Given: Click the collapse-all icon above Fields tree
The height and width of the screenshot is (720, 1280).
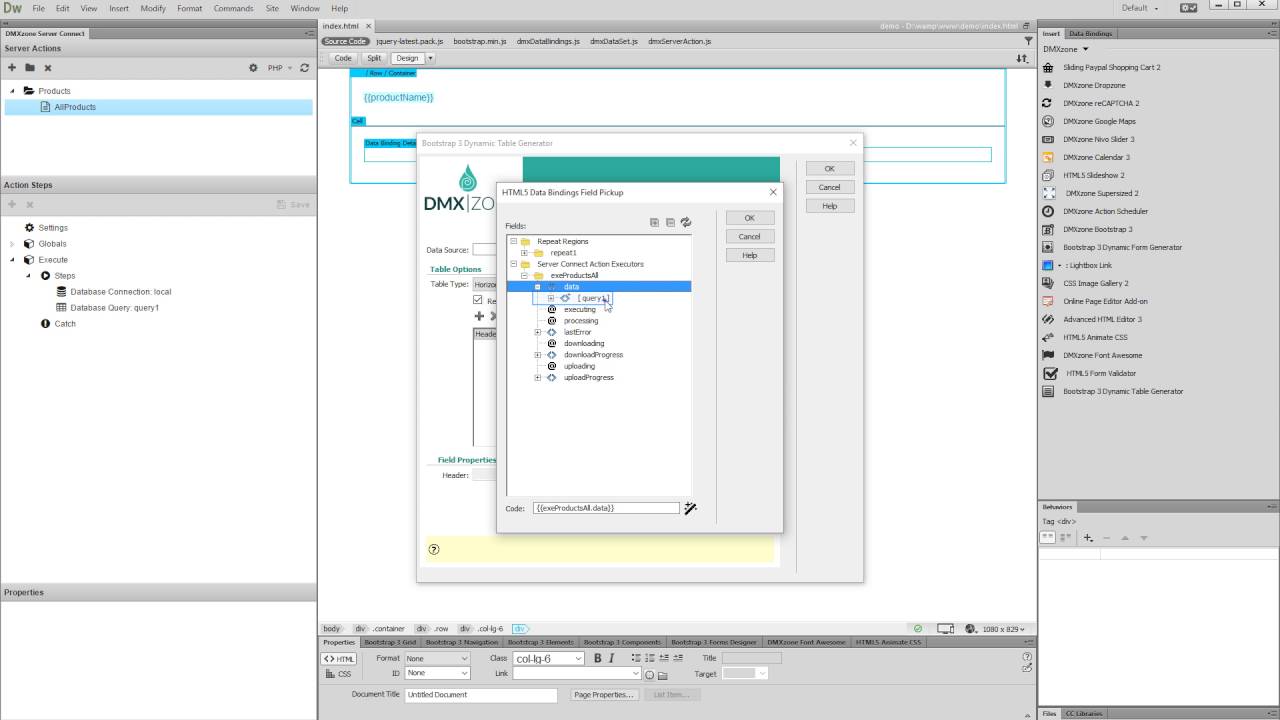Looking at the screenshot, I should (670, 222).
